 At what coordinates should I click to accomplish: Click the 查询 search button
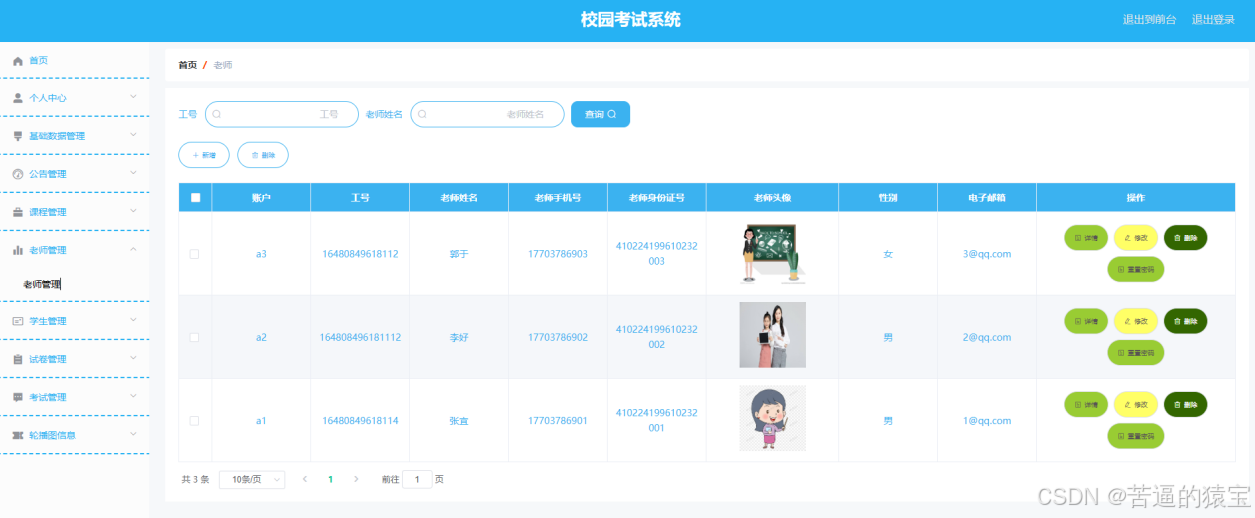pos(600,114)
